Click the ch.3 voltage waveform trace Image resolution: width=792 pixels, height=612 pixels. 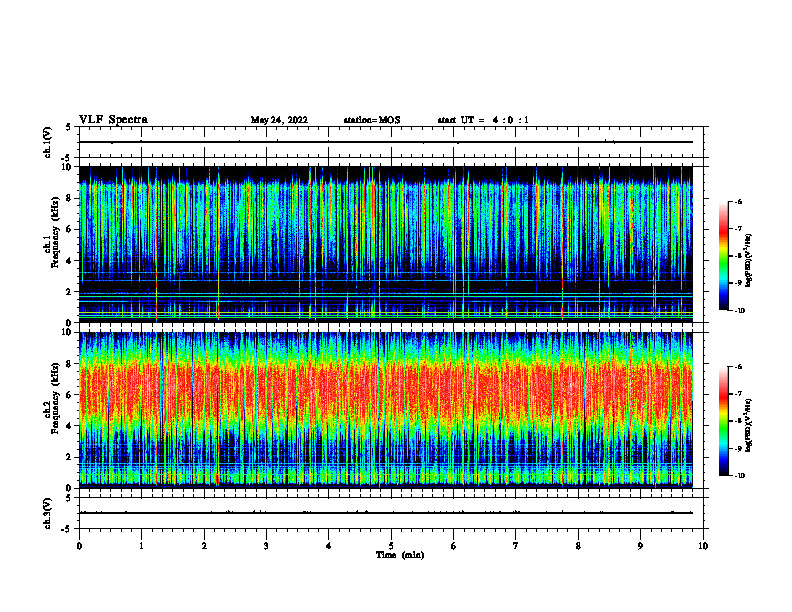386,513
